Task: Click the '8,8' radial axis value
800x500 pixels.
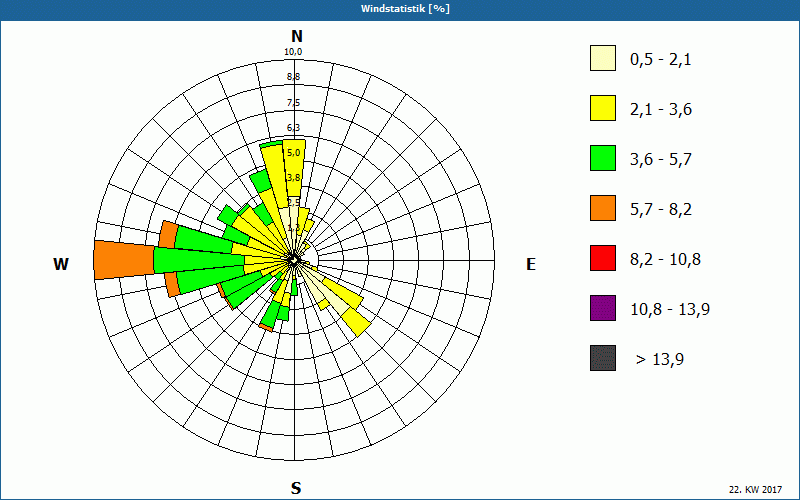Action: [x=293, y=77]
